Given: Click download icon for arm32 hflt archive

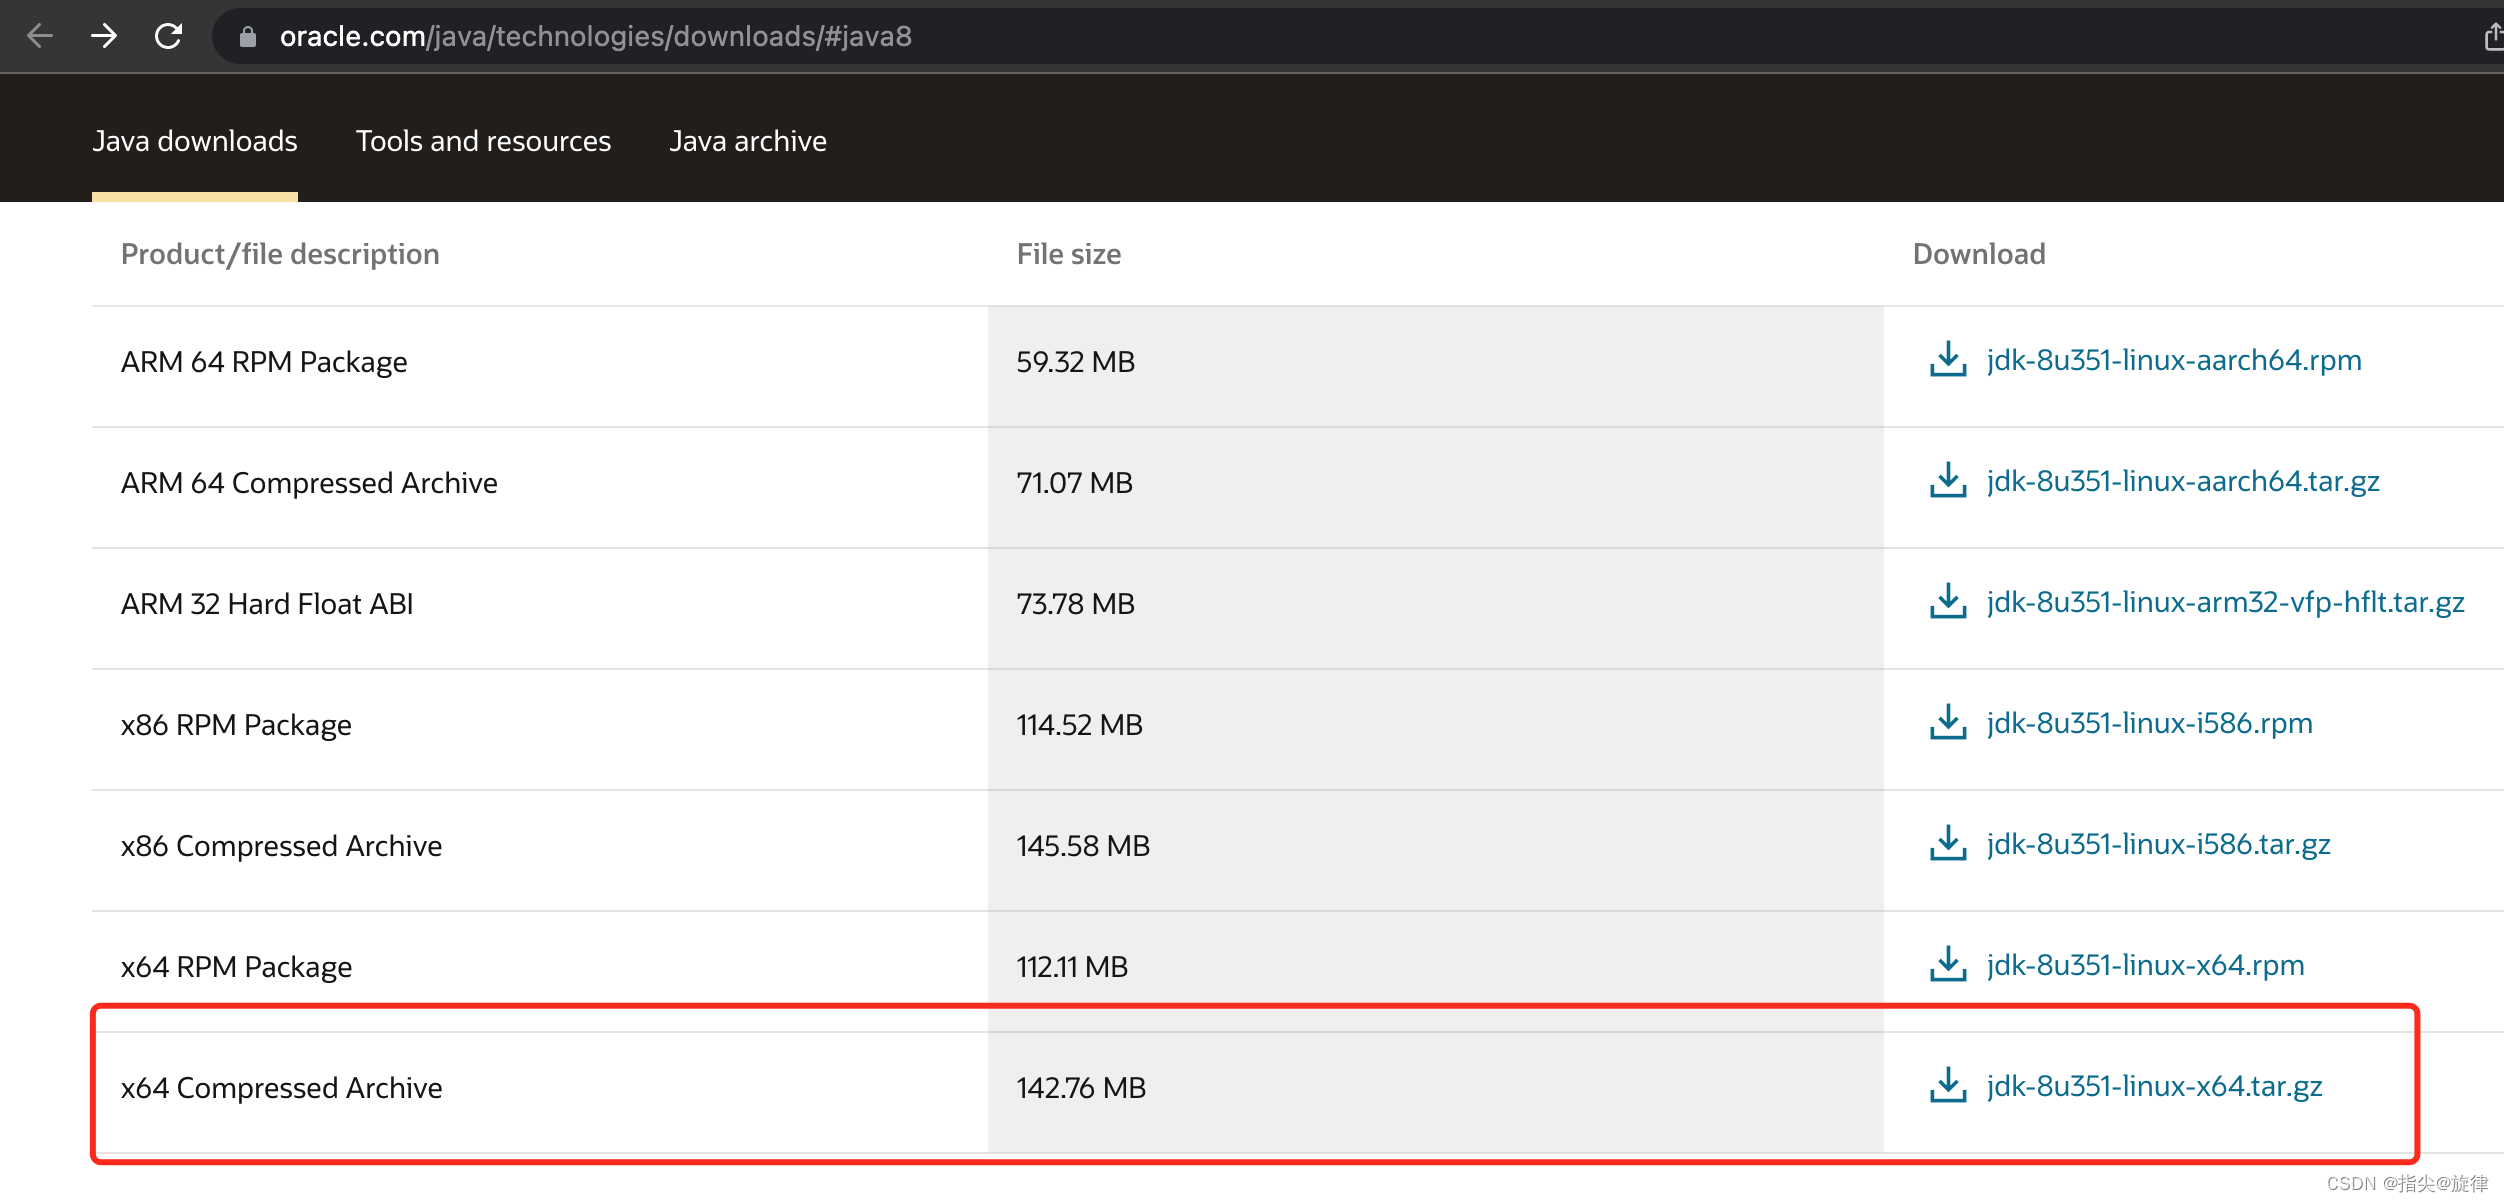Looking at the screenshot, I should (x=1947, y=602).
